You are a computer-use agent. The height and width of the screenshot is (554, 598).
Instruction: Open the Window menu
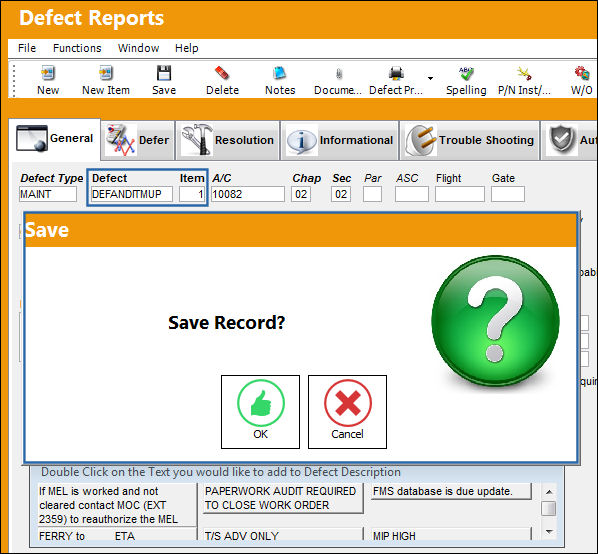coord(138,48)
